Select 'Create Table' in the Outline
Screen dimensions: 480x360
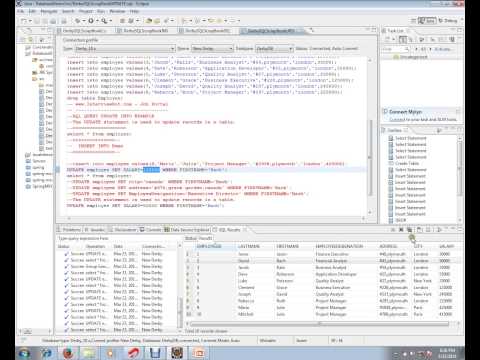[x=407, y=163]
